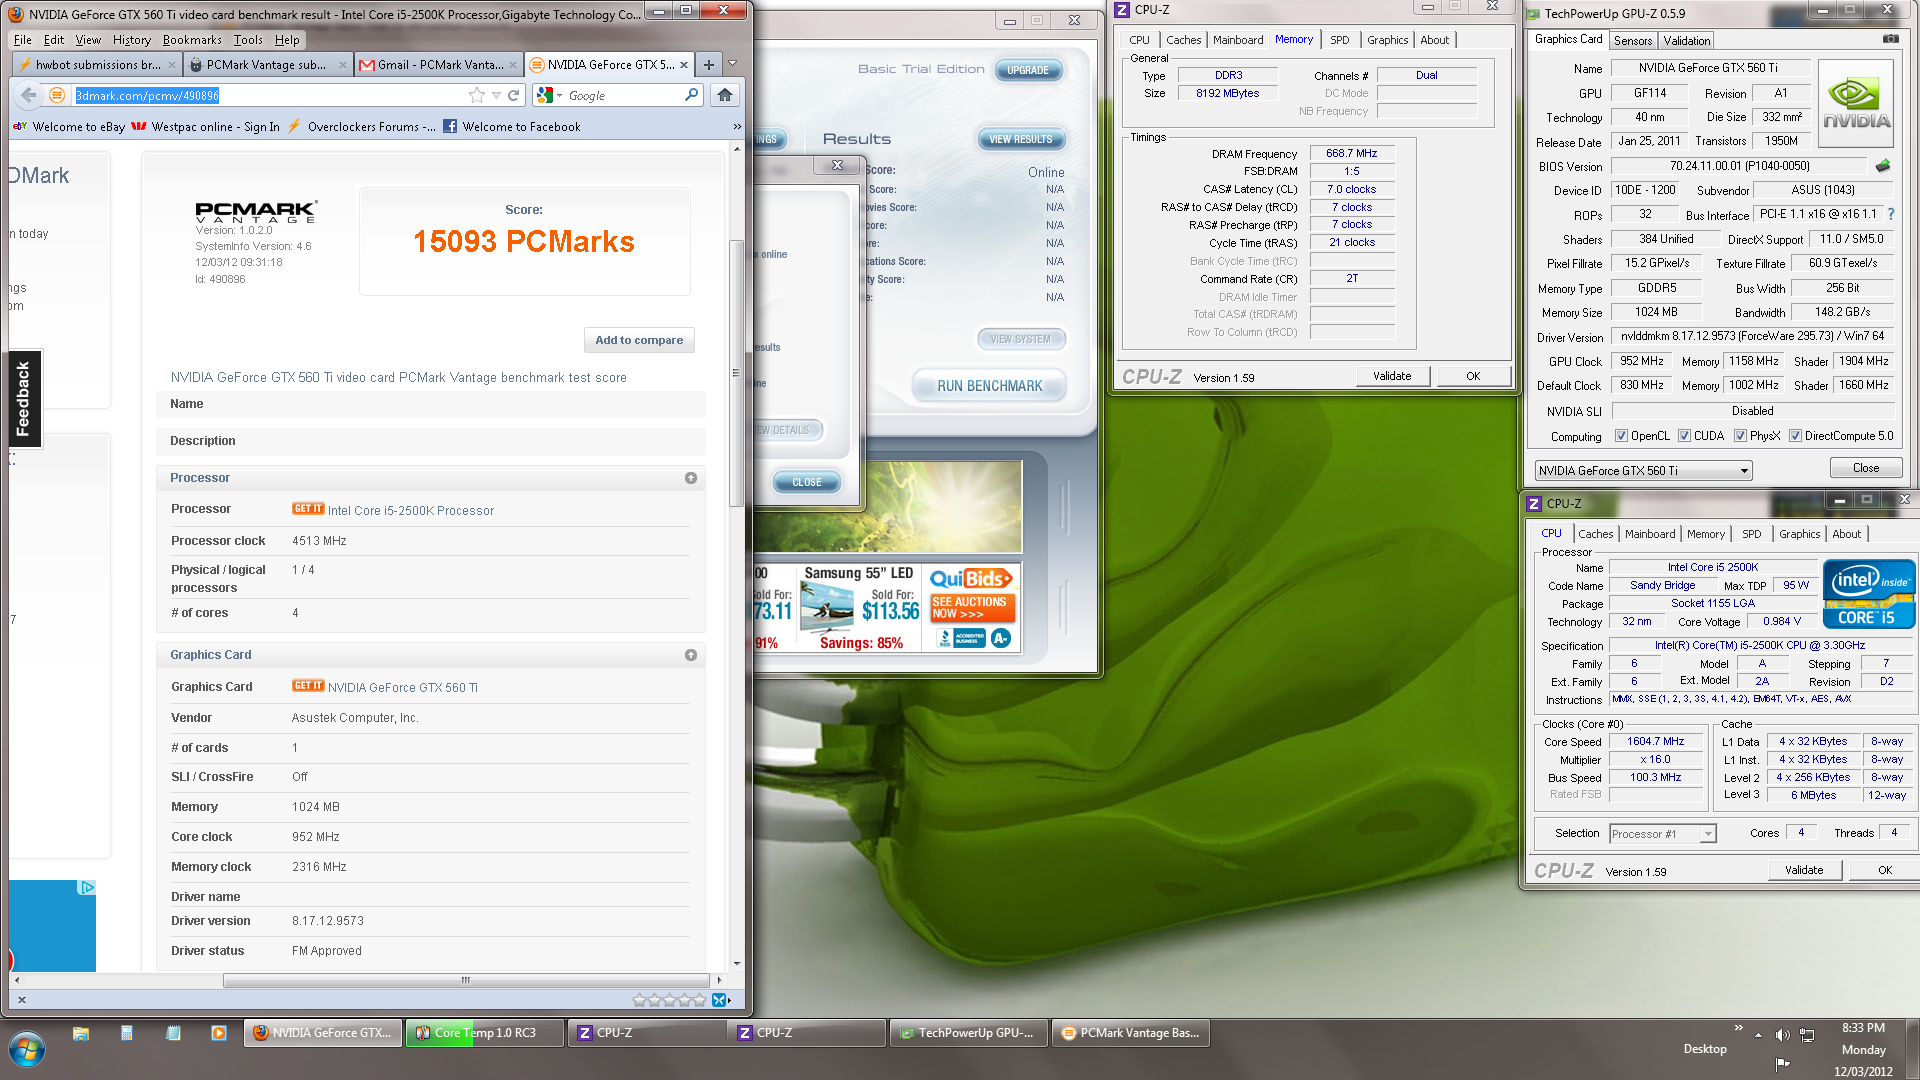
Task: Click VIEW RESULTS in PCMark Vantage
Action: 1020,139
